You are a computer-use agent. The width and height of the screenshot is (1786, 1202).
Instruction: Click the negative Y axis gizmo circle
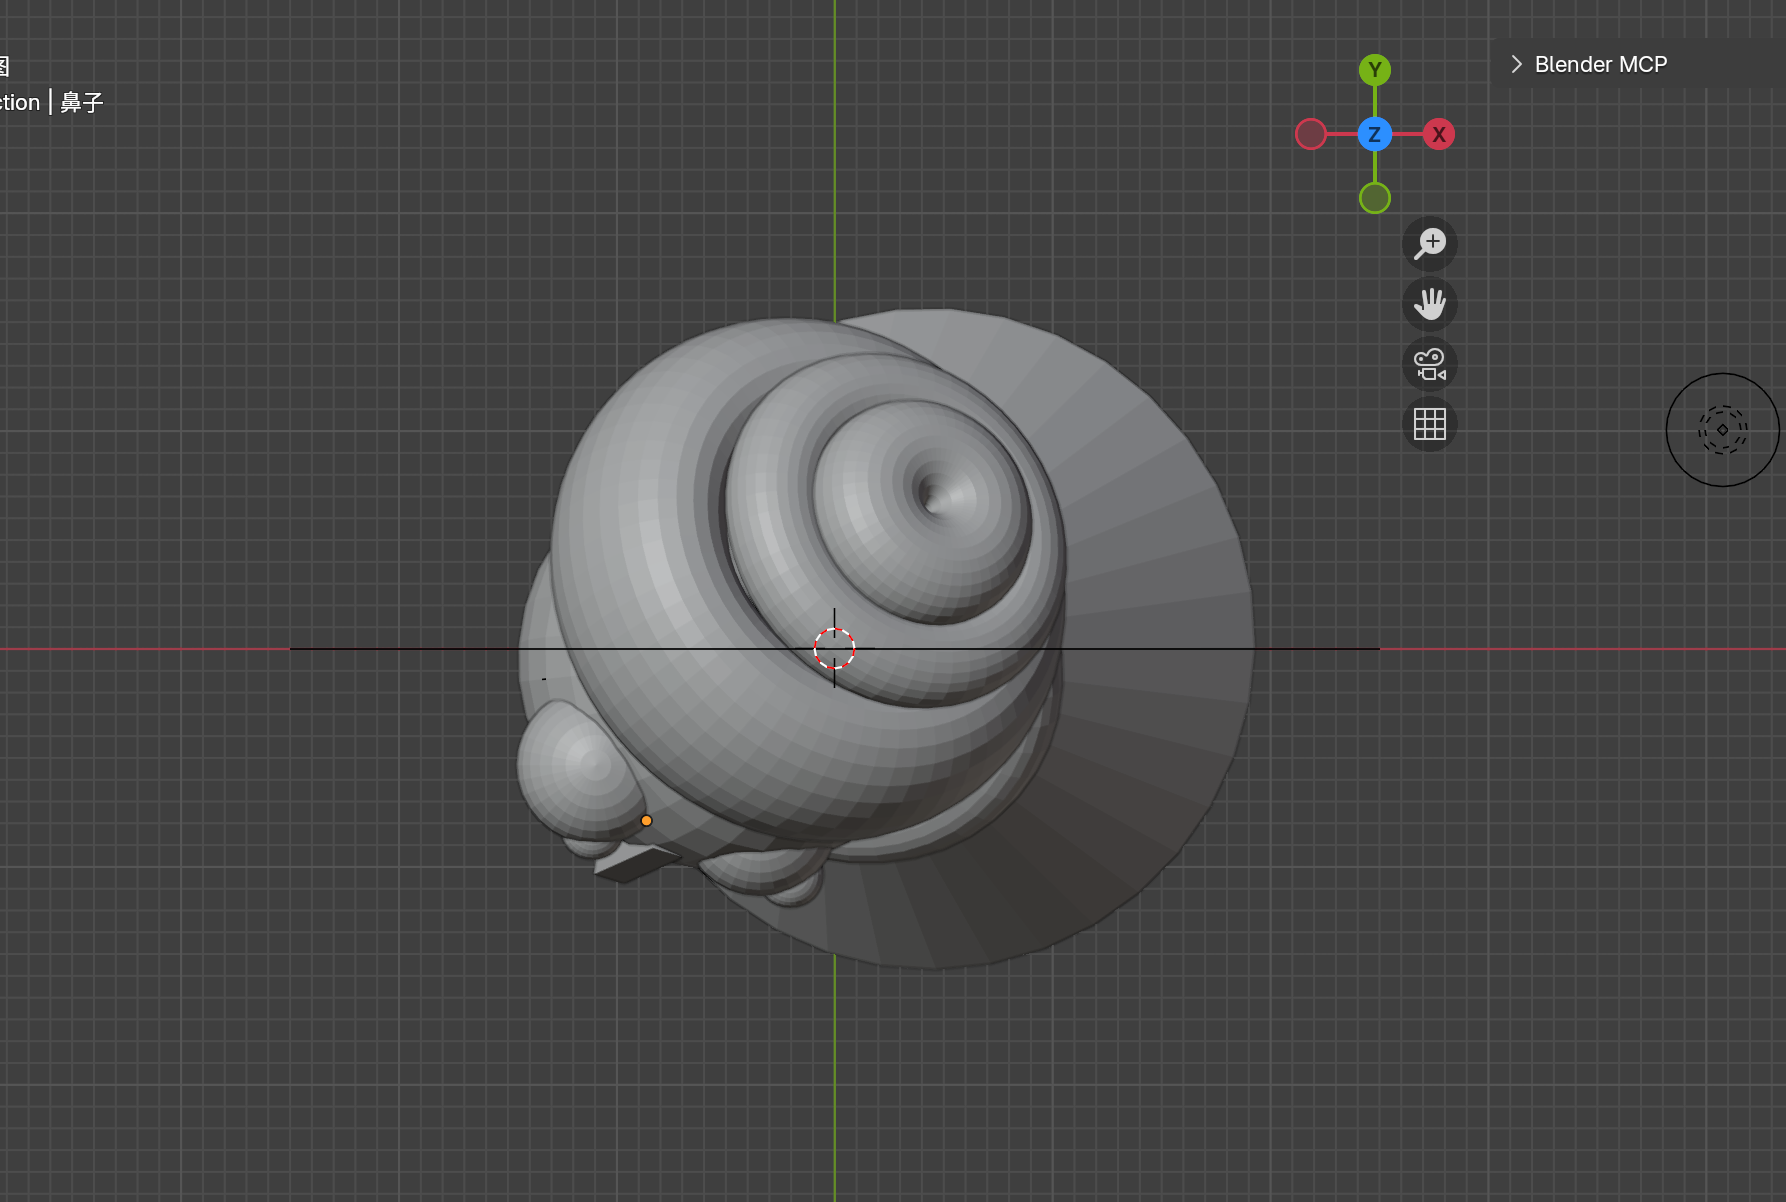[1375, 198]
